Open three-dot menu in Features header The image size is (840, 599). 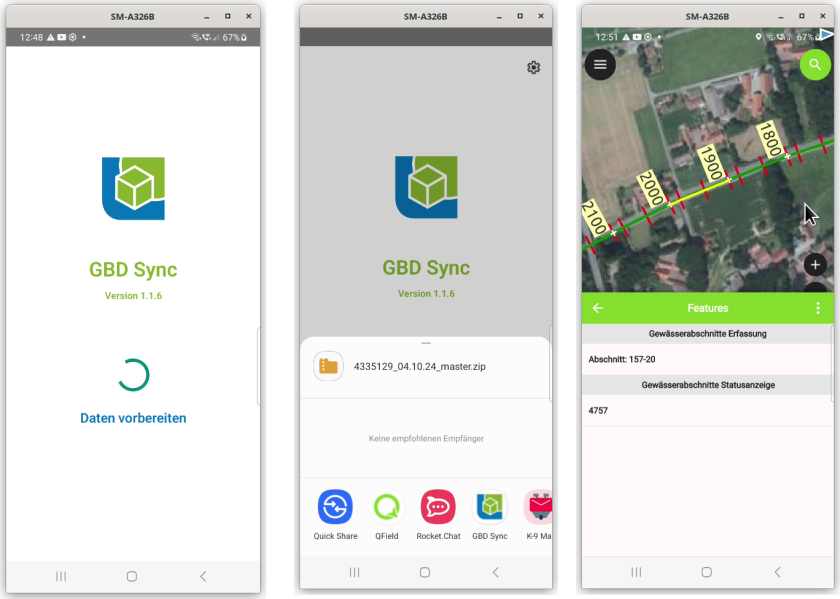818,308
